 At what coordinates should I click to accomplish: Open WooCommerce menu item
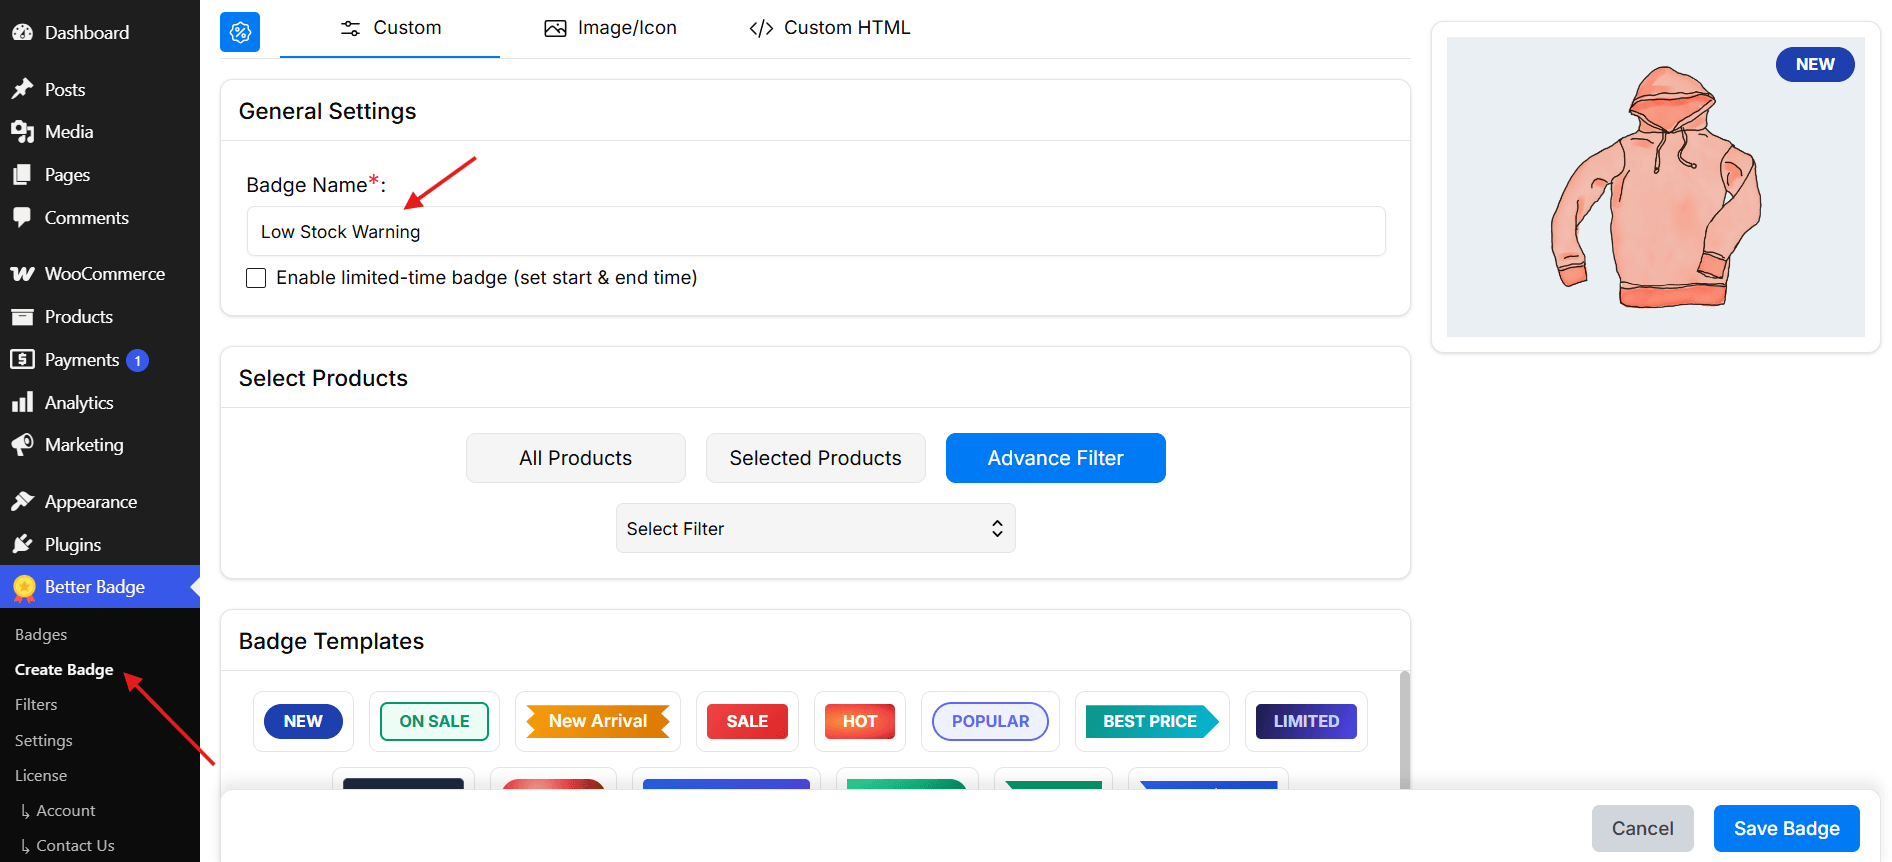point(100,273)
